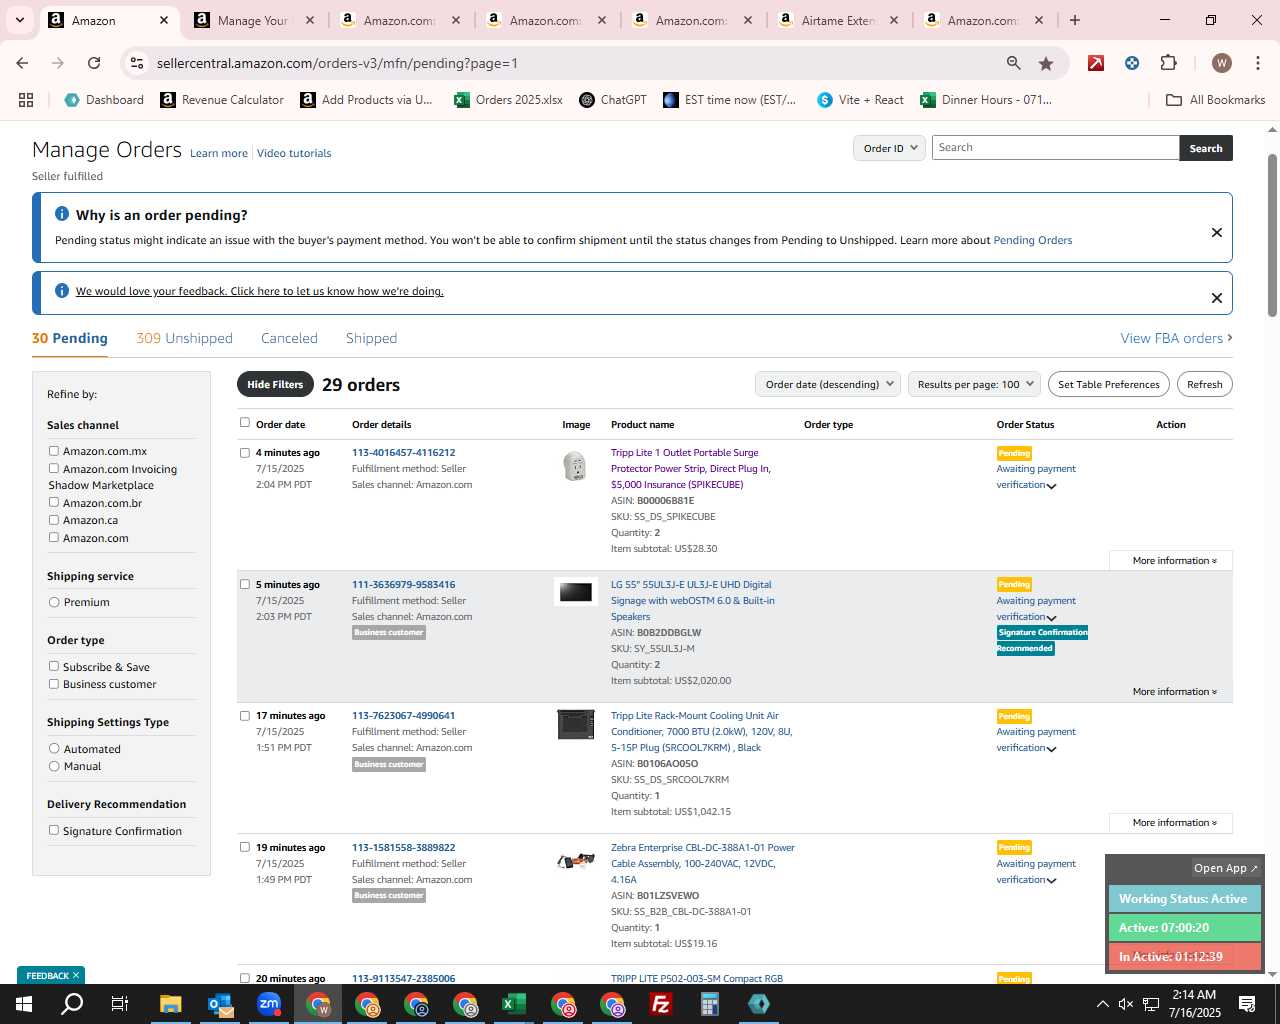
Task: Open Outlook from the taskbar
Action: (x=220, y=1004)
